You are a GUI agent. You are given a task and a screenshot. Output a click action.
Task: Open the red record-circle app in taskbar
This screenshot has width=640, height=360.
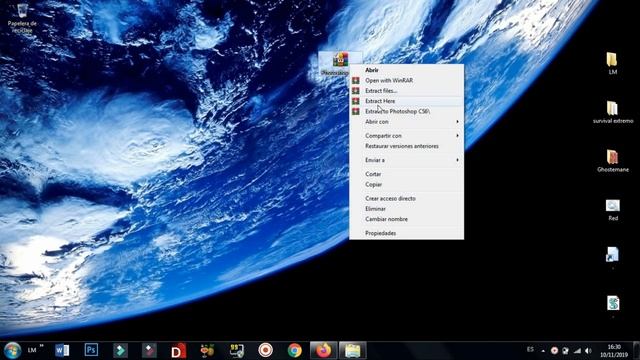[265, 350]
